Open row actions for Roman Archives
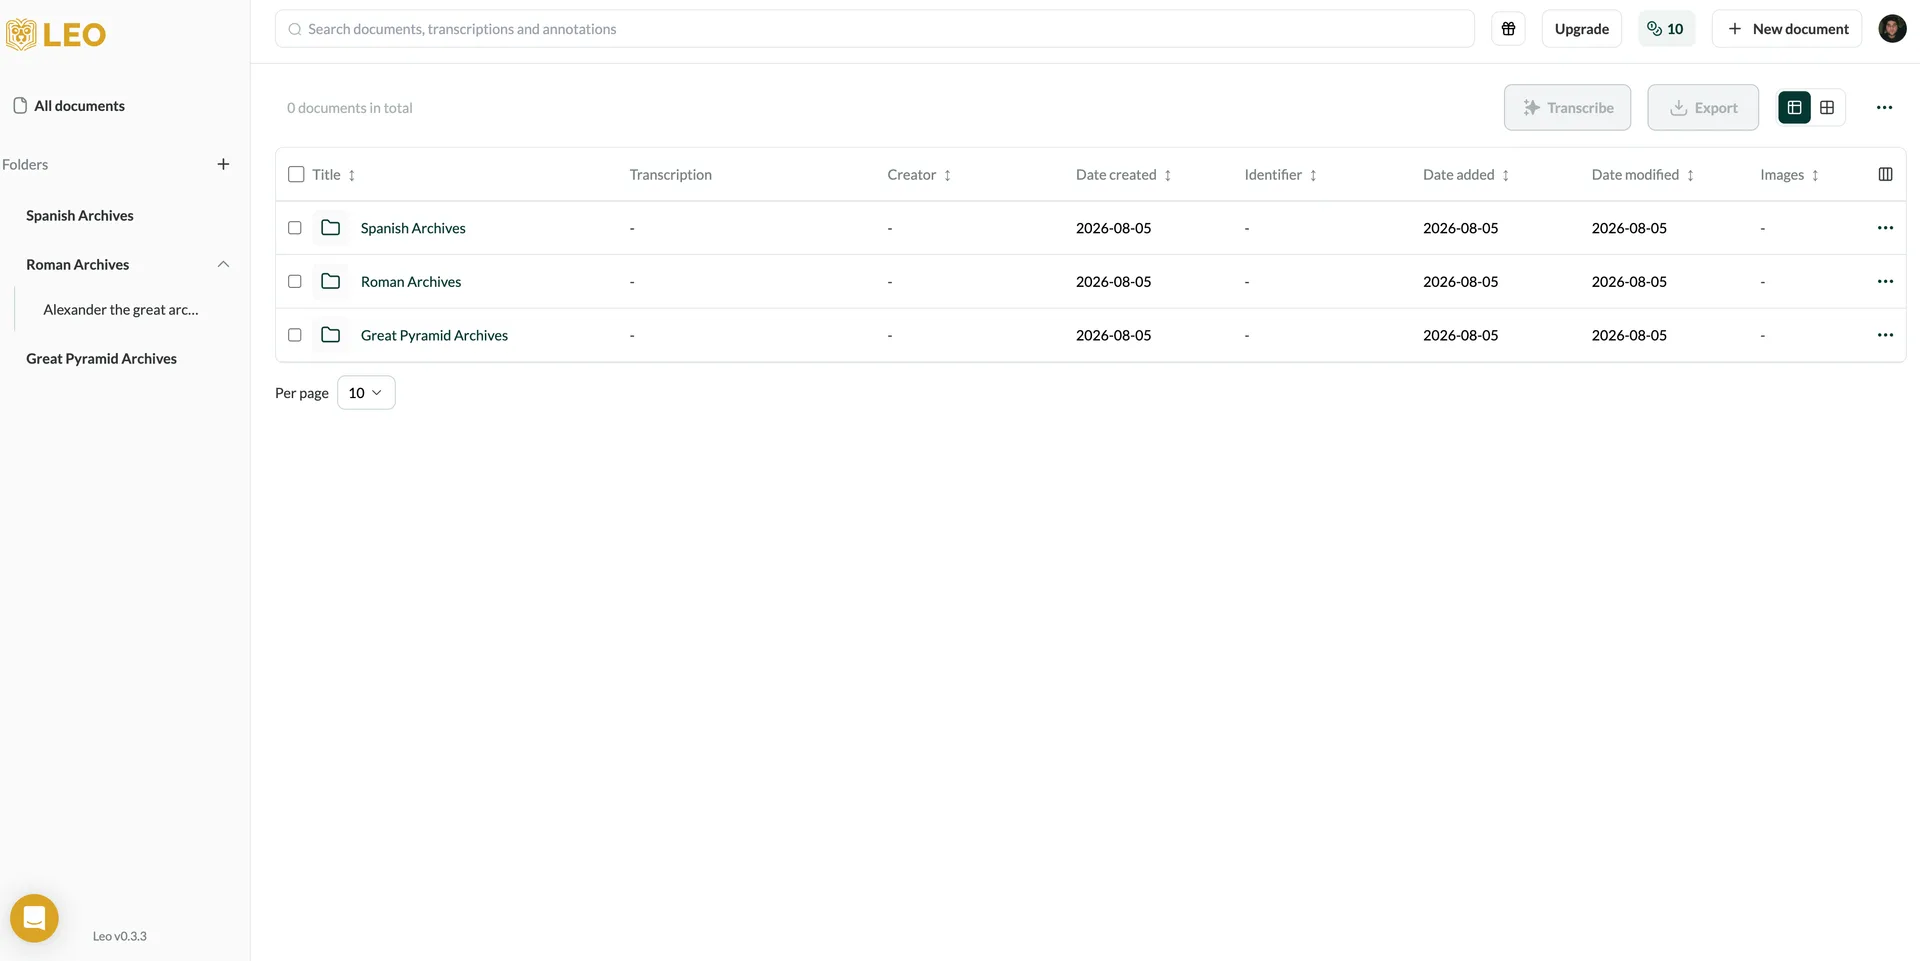This screenshot has width=1920, height=961. (x=1885, y=282)
